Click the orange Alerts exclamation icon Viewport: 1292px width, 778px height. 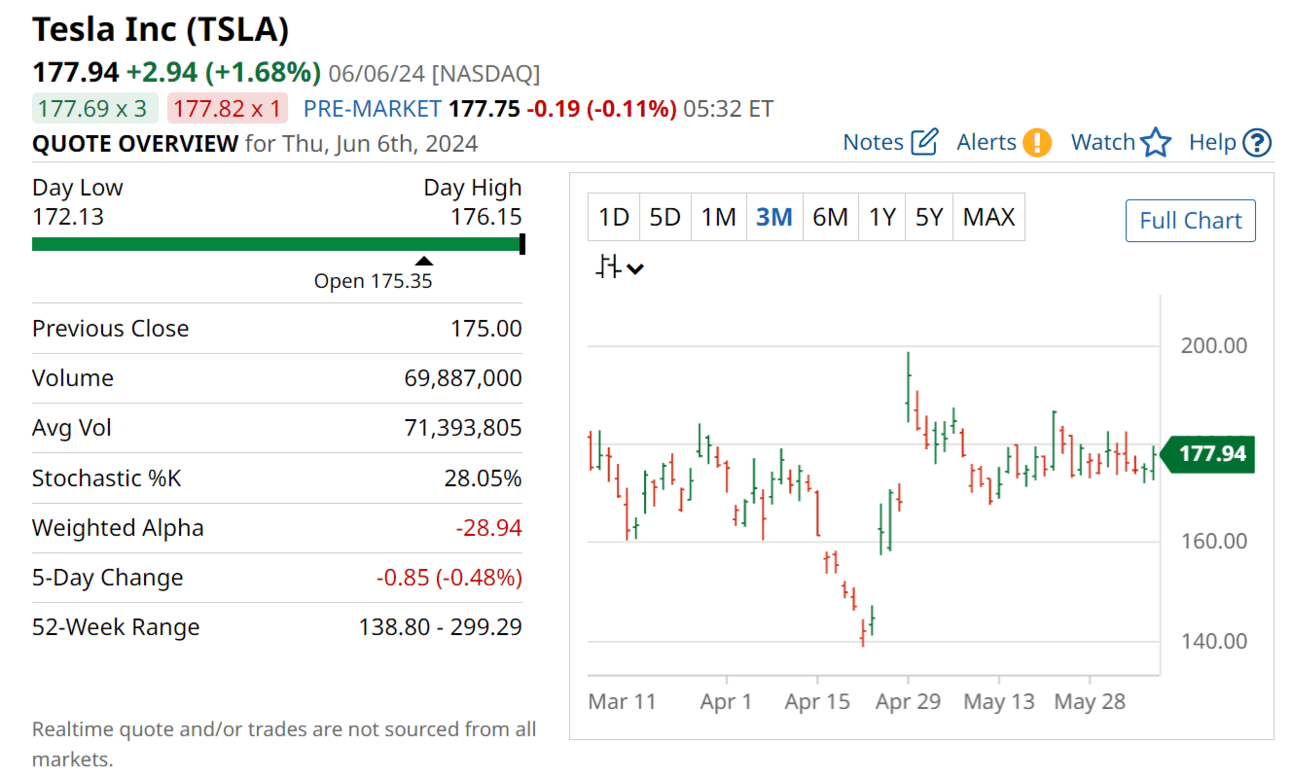(x=1037, y=142)
